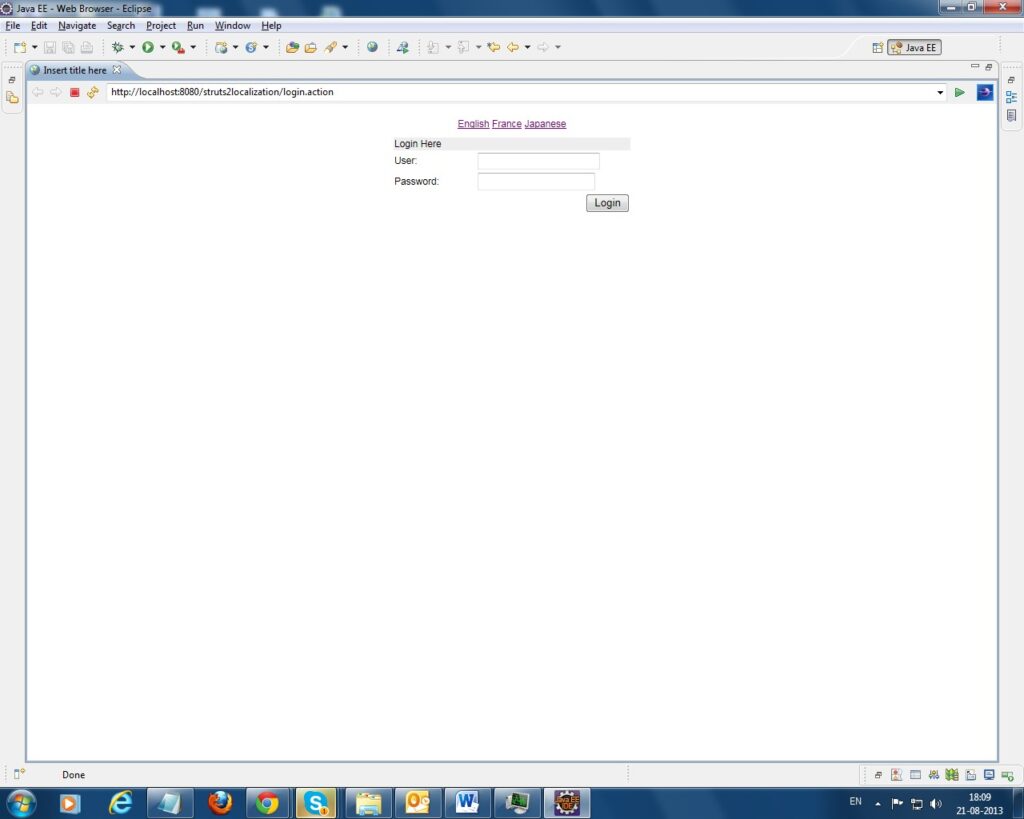1024x819 pixels.
Task: Switch language via the Japanese link
Action: pyautogui.click(x=545, y=124)
